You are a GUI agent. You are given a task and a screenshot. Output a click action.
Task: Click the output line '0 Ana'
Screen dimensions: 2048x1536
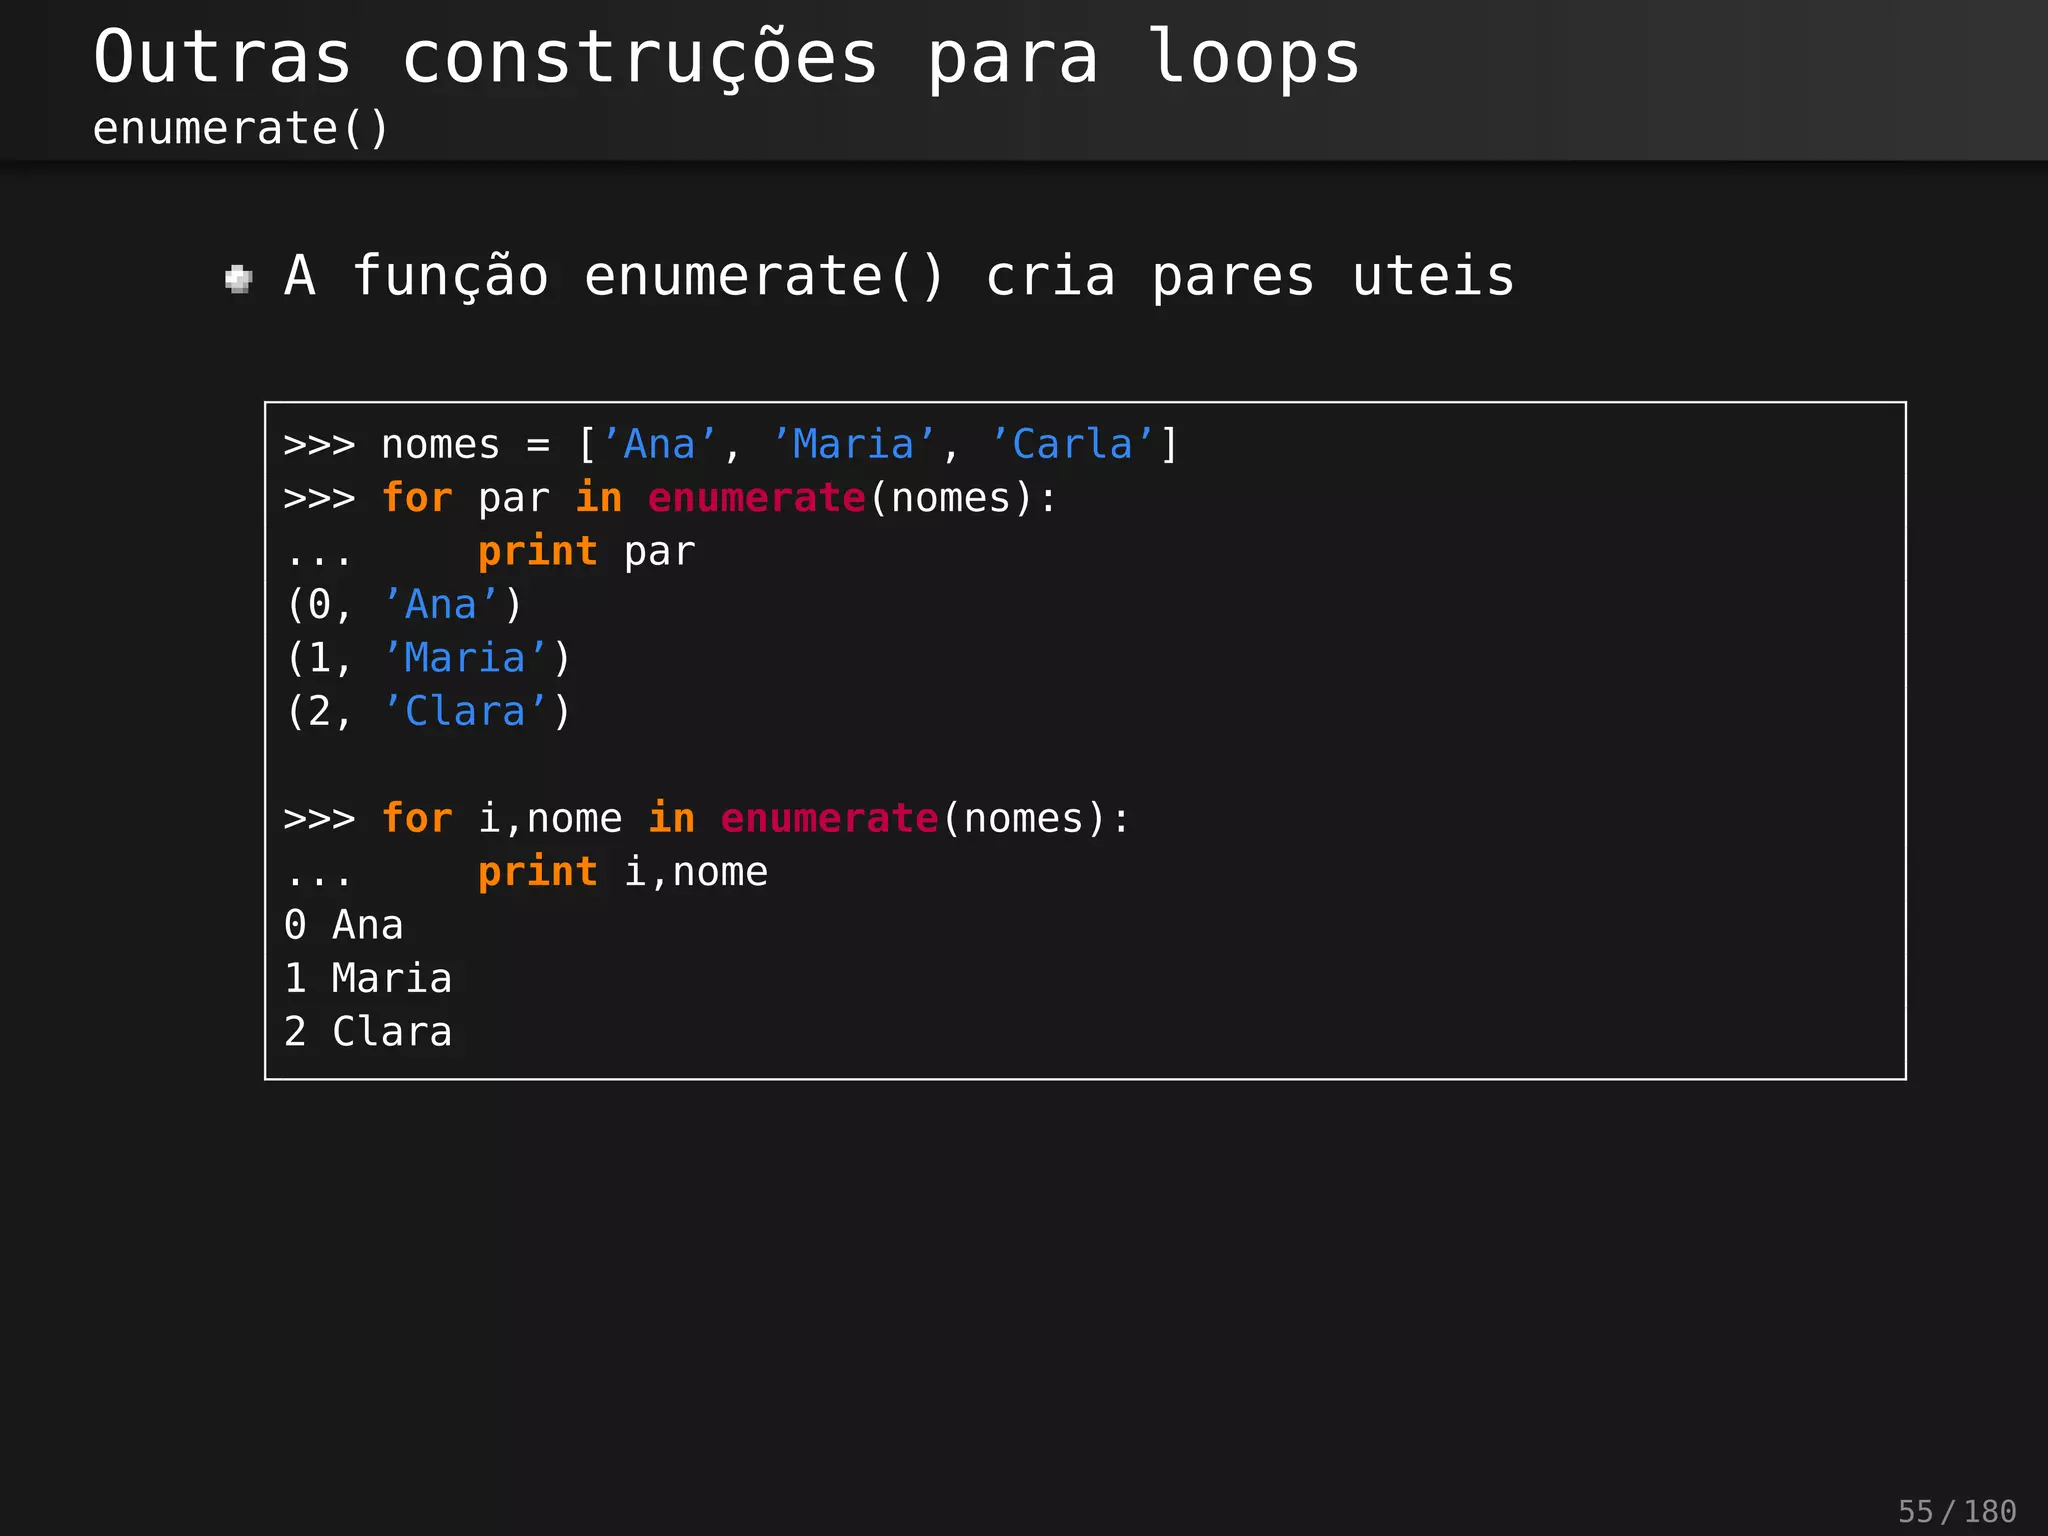click(344, 925)
